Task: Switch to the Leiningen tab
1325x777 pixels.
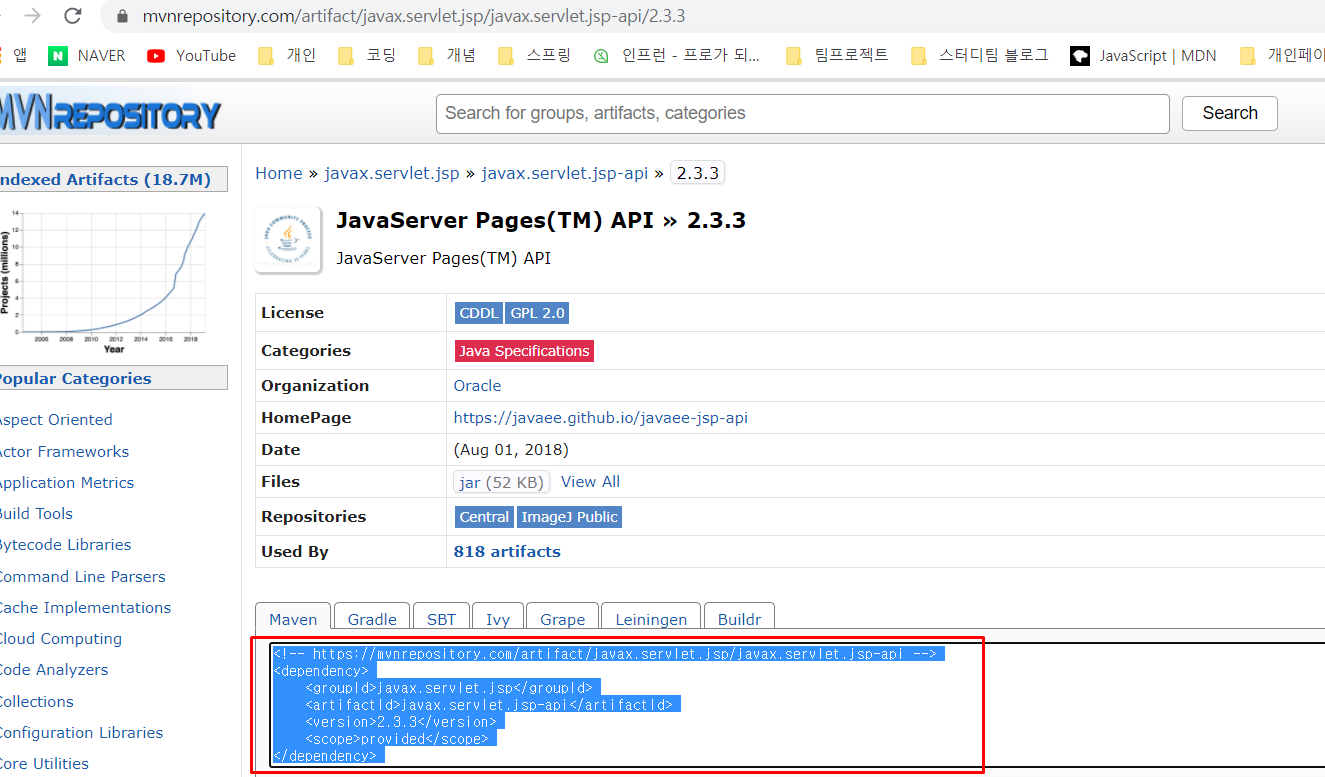Action: pos(651,619)
